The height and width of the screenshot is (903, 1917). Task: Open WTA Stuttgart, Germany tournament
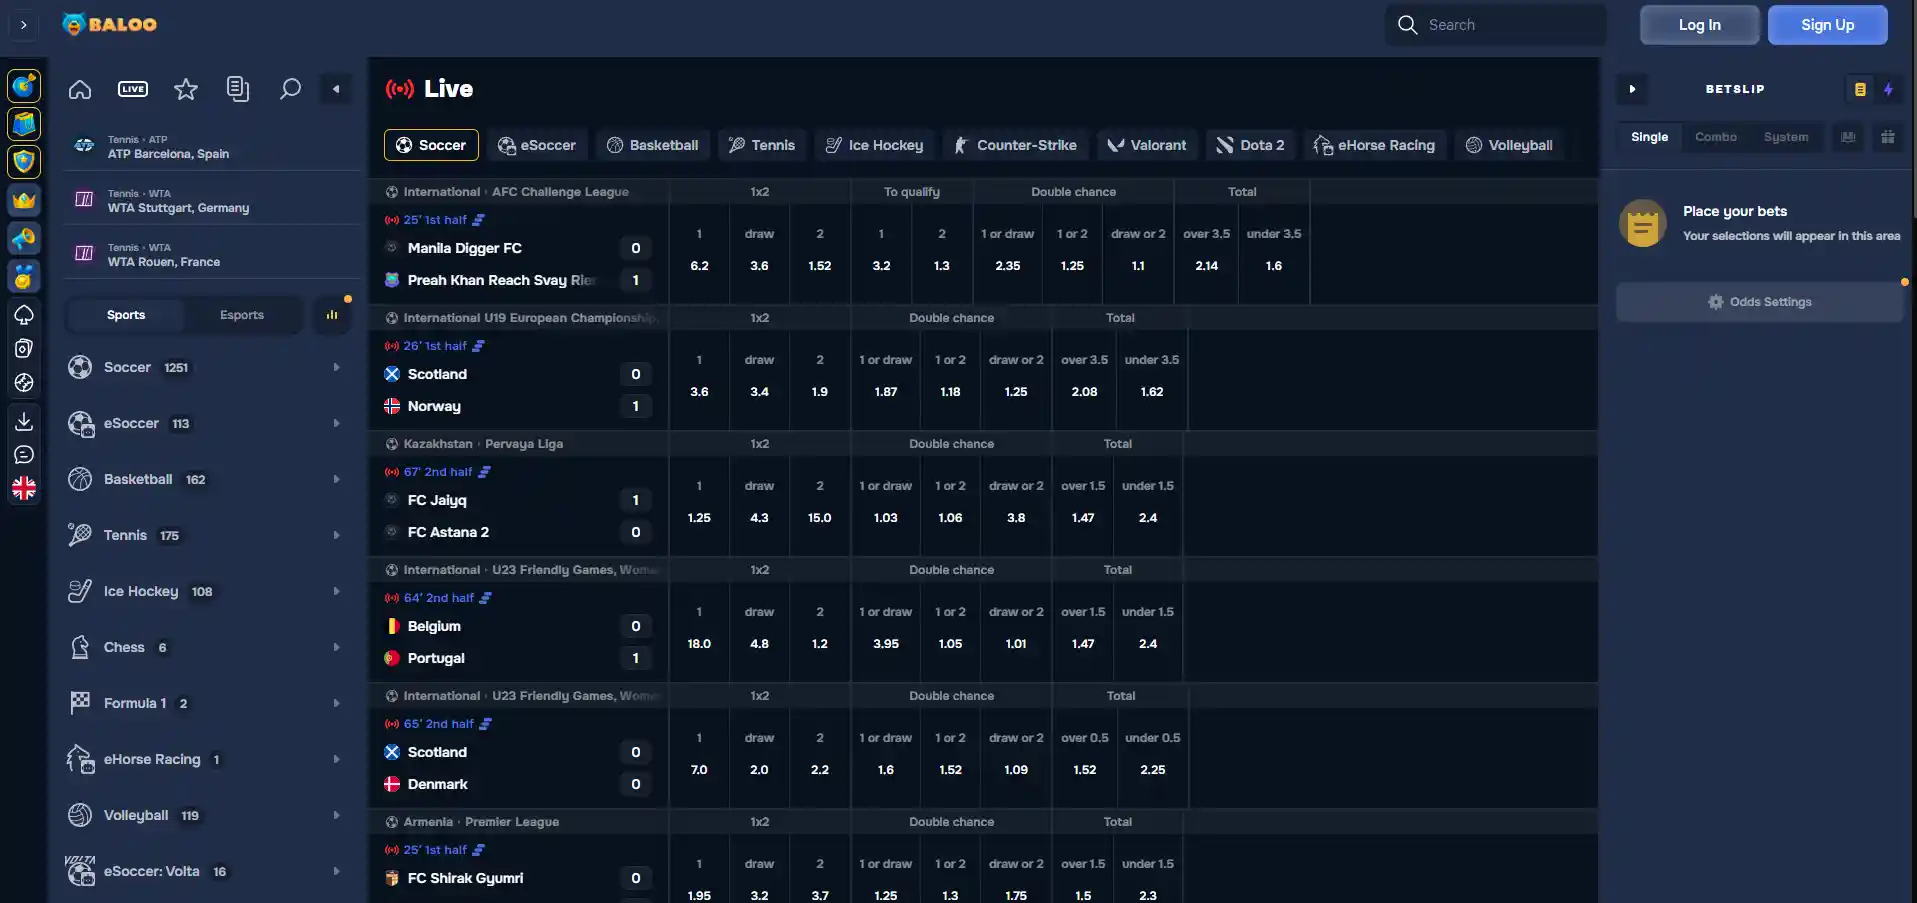pyautogui.click(x=211, y=201)
